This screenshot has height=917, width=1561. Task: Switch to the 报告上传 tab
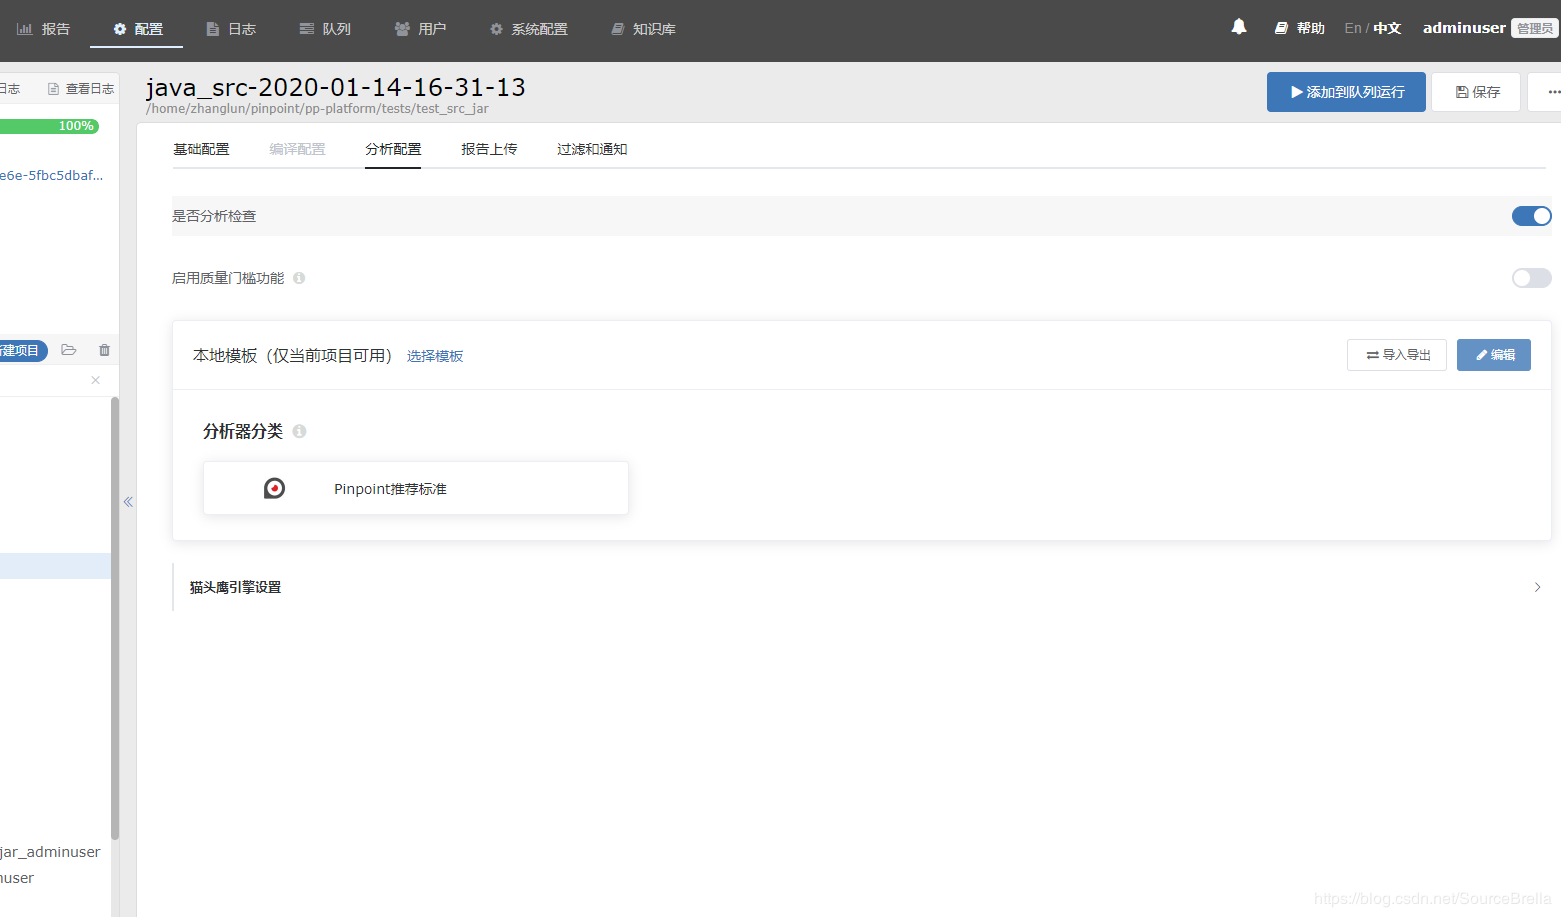click(x=489, y=149)
